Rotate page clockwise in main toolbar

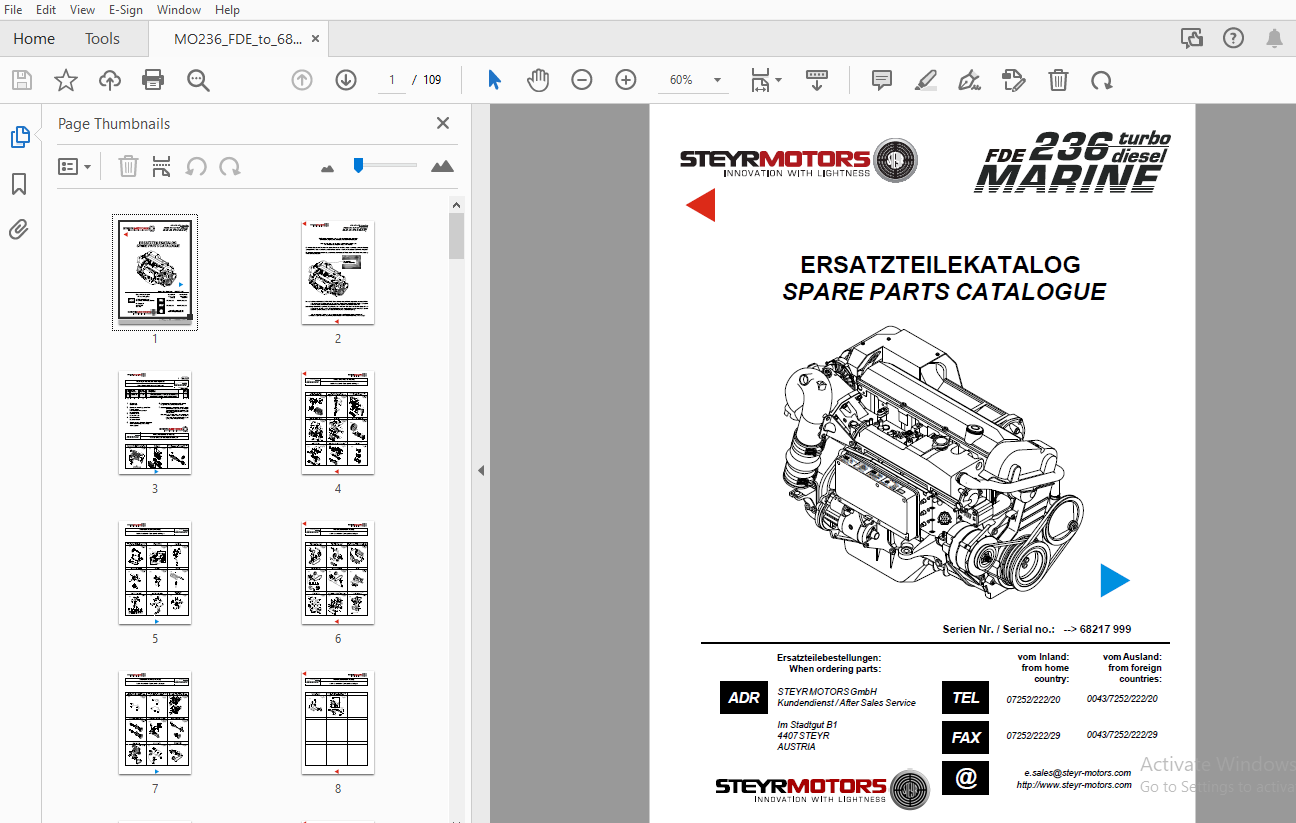click(x=1102, y=80)
